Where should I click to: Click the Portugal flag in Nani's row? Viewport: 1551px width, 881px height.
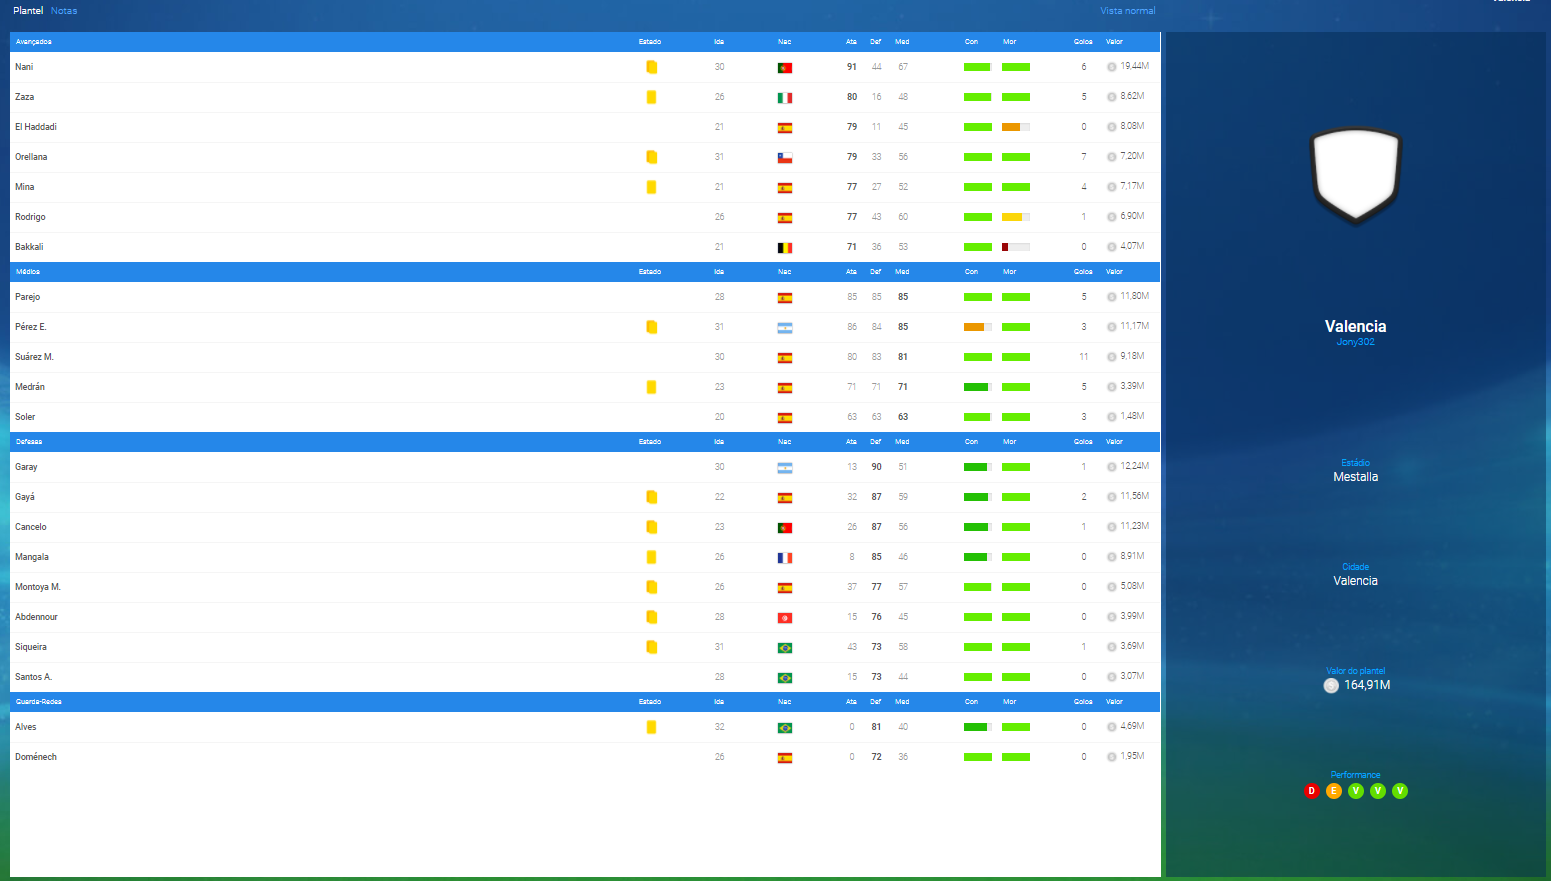click(x=785, y=68)
